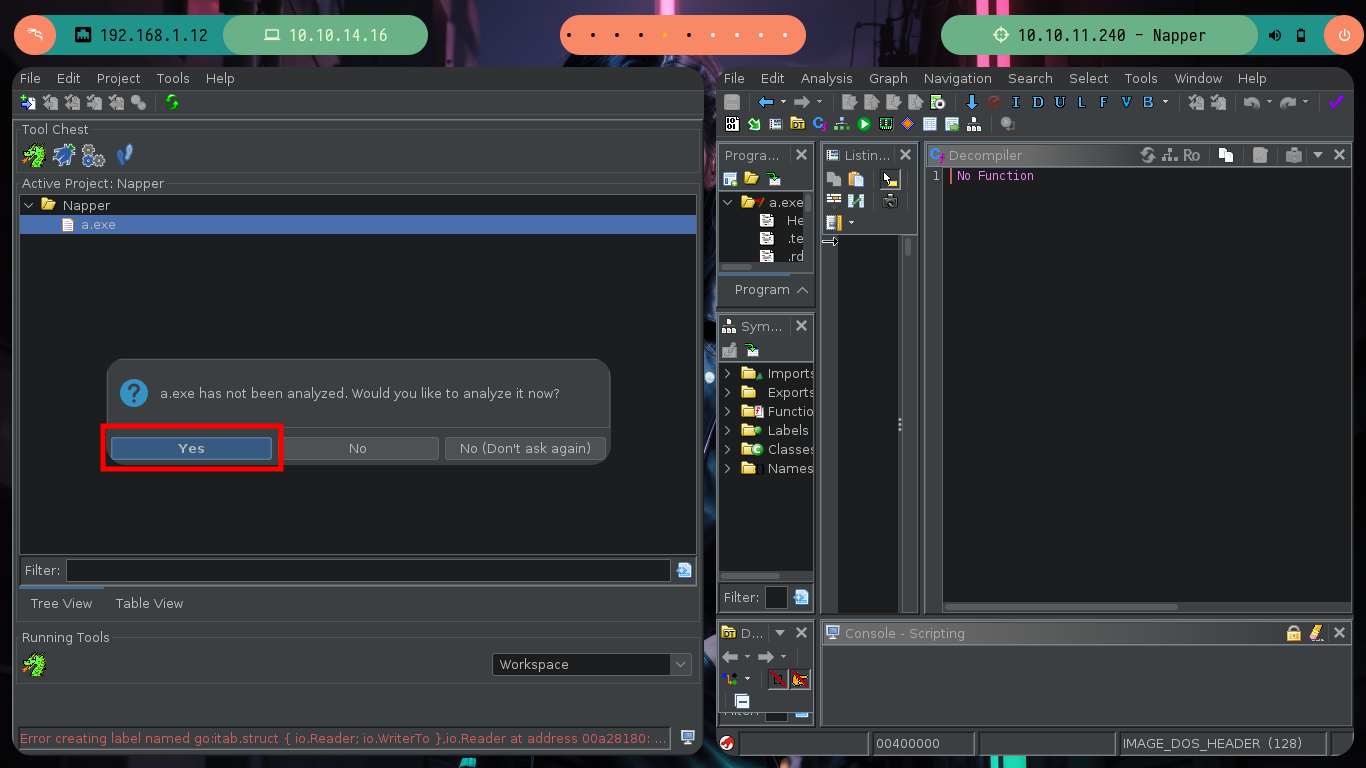
Task: Click the Decompiler re-decompile refresh icon
Action: click(x=1147, y=155)
